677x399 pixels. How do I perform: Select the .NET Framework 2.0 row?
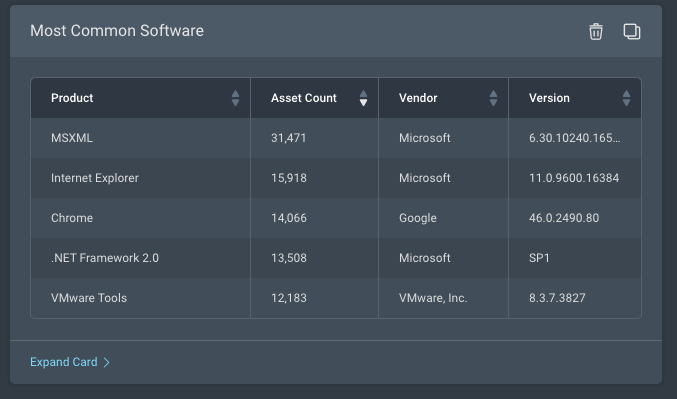pyautogui.click(x=336, y=258)
